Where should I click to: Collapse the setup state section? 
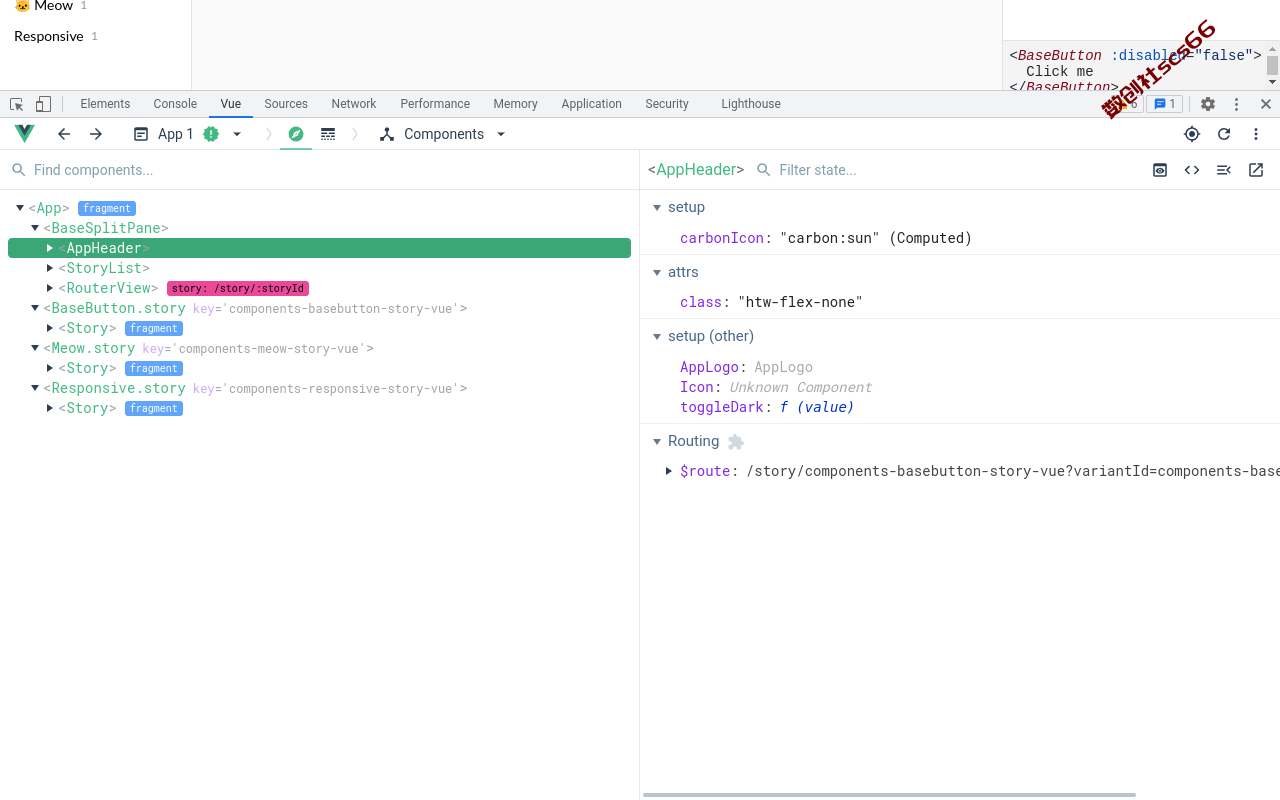pyautogui.click(x=657, y=208)
